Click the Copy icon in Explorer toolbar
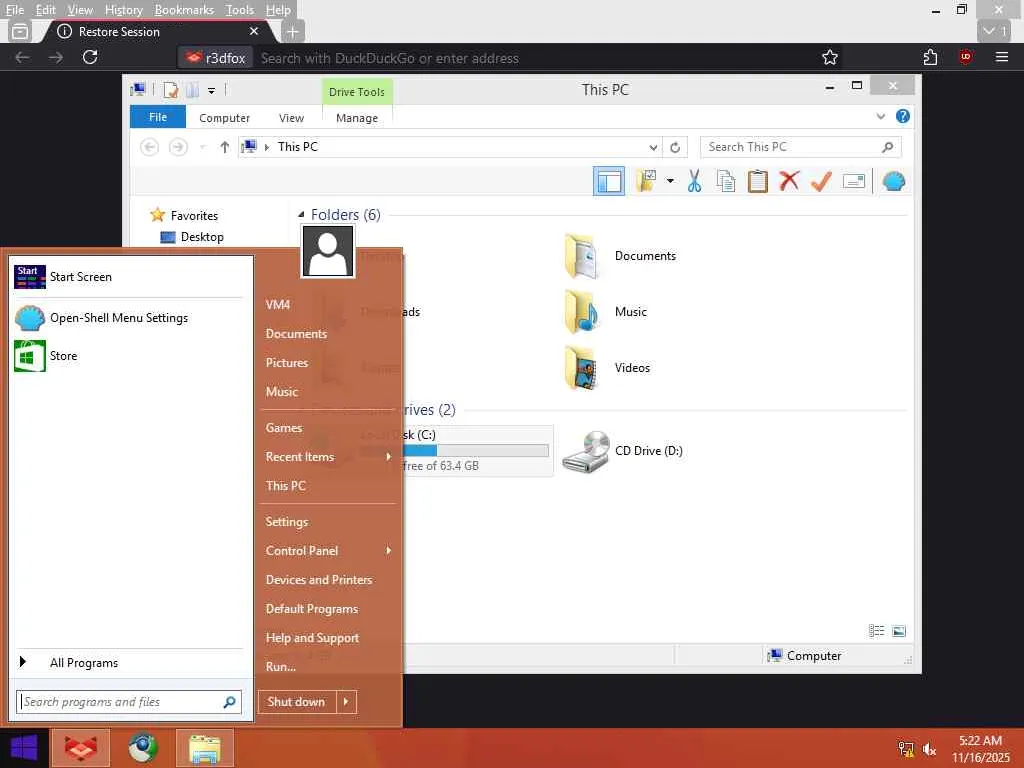 tap(726, 181)
